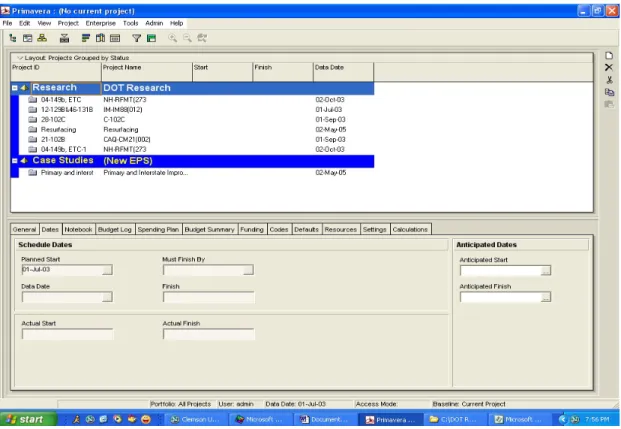The height and width of the screenshot is (429, 621).
Task: Click the Columns toolbar icon
Action: pyautogui.click(x=100, y=38)
